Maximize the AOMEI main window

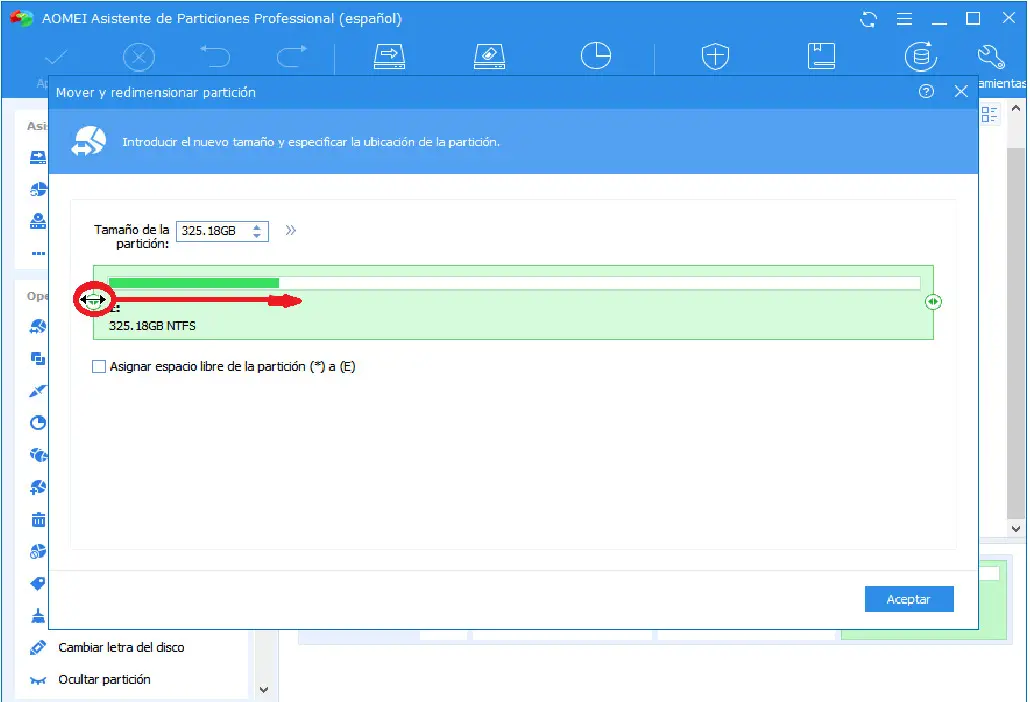pyautogui.click(x=973, y=19)
